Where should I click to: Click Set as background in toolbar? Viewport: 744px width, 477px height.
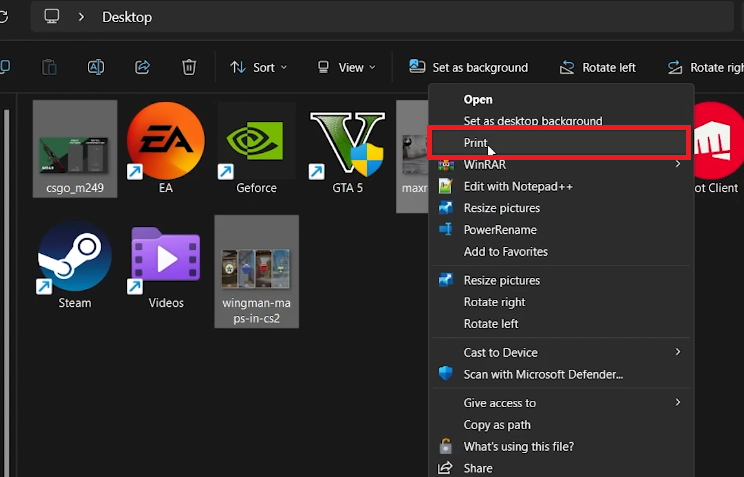(468, 67)
